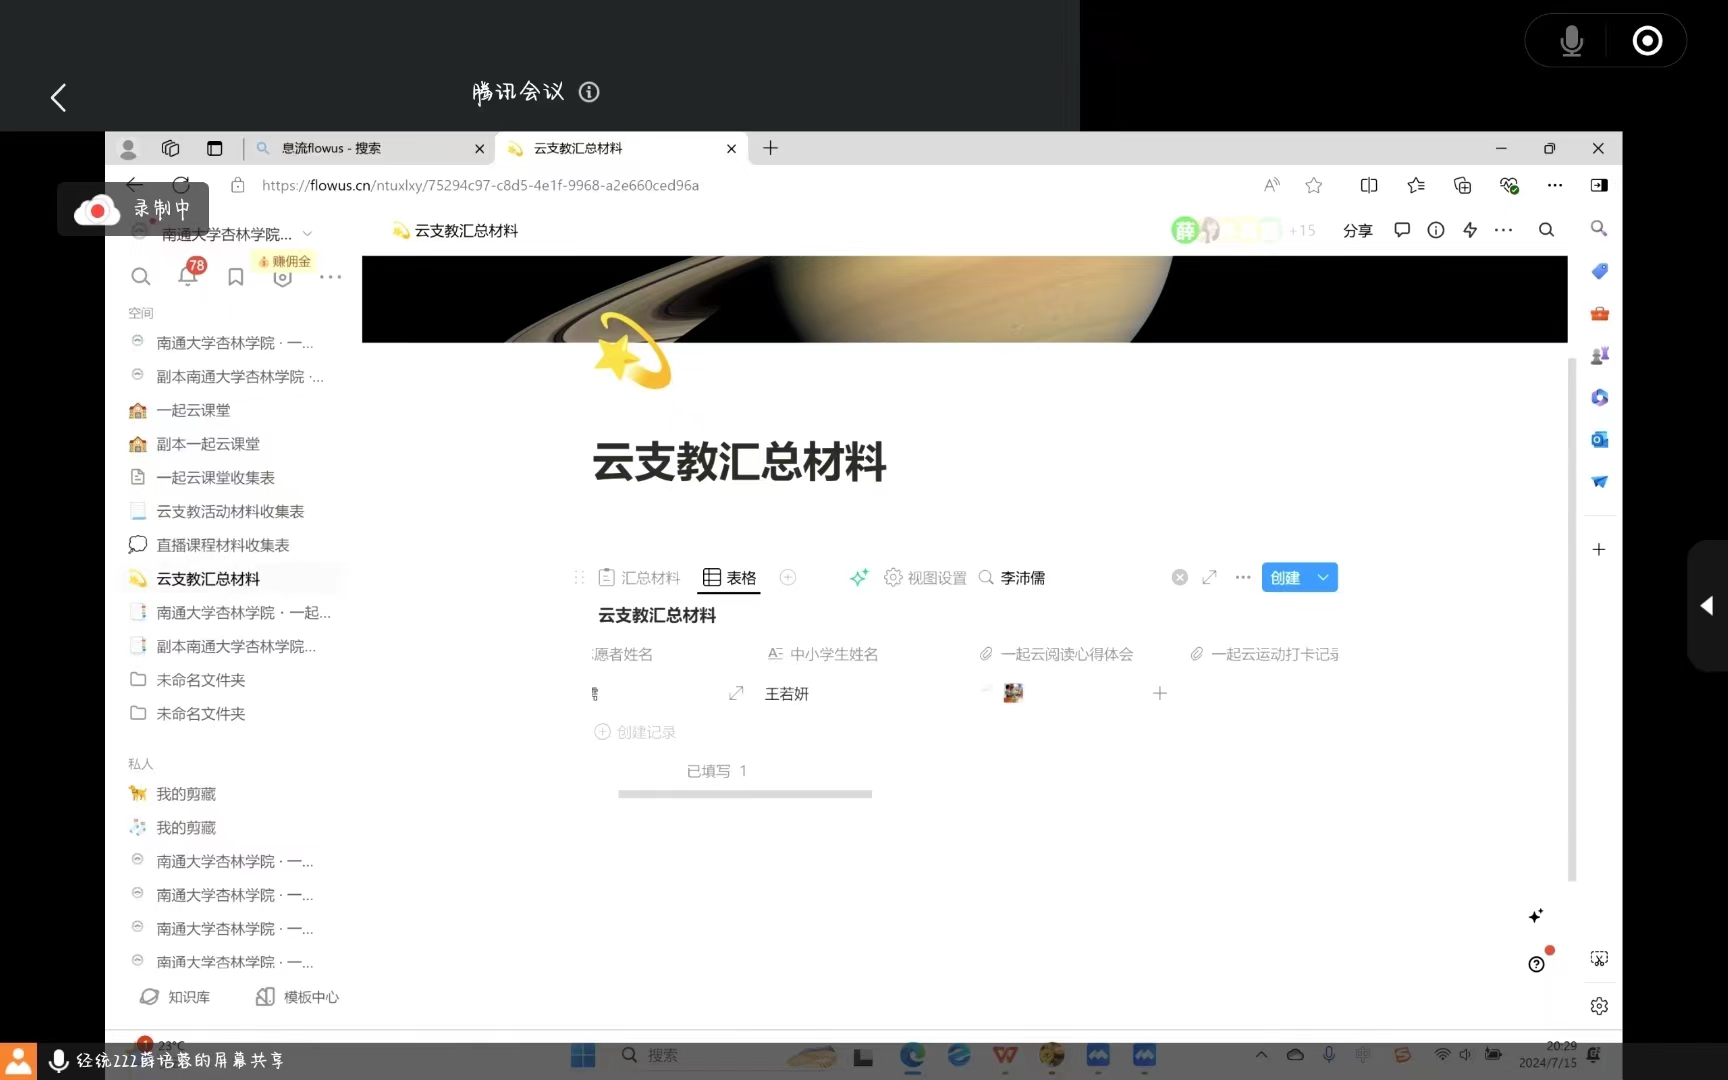The width and height of the screenshot is (1728, 1080).
Task: Toggle the microphone in the meeting overlay
Action: tap(1571, 41)
